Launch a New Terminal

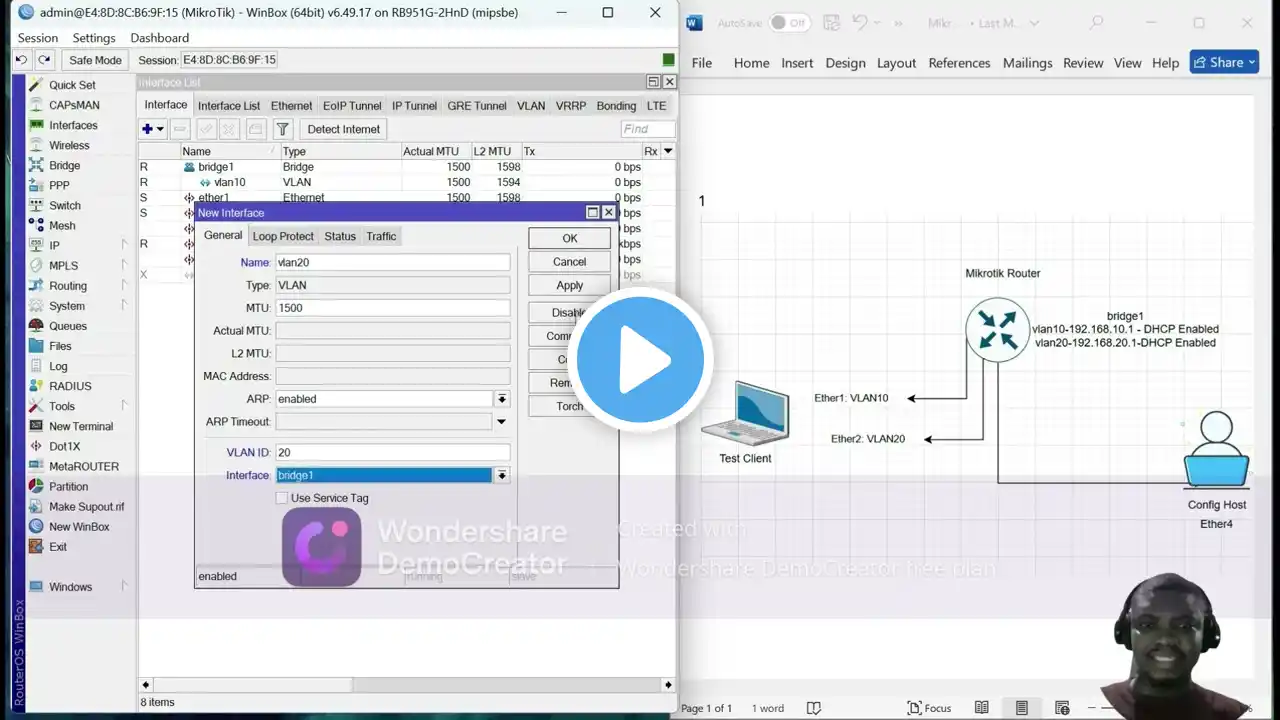(x=81, y=426)
